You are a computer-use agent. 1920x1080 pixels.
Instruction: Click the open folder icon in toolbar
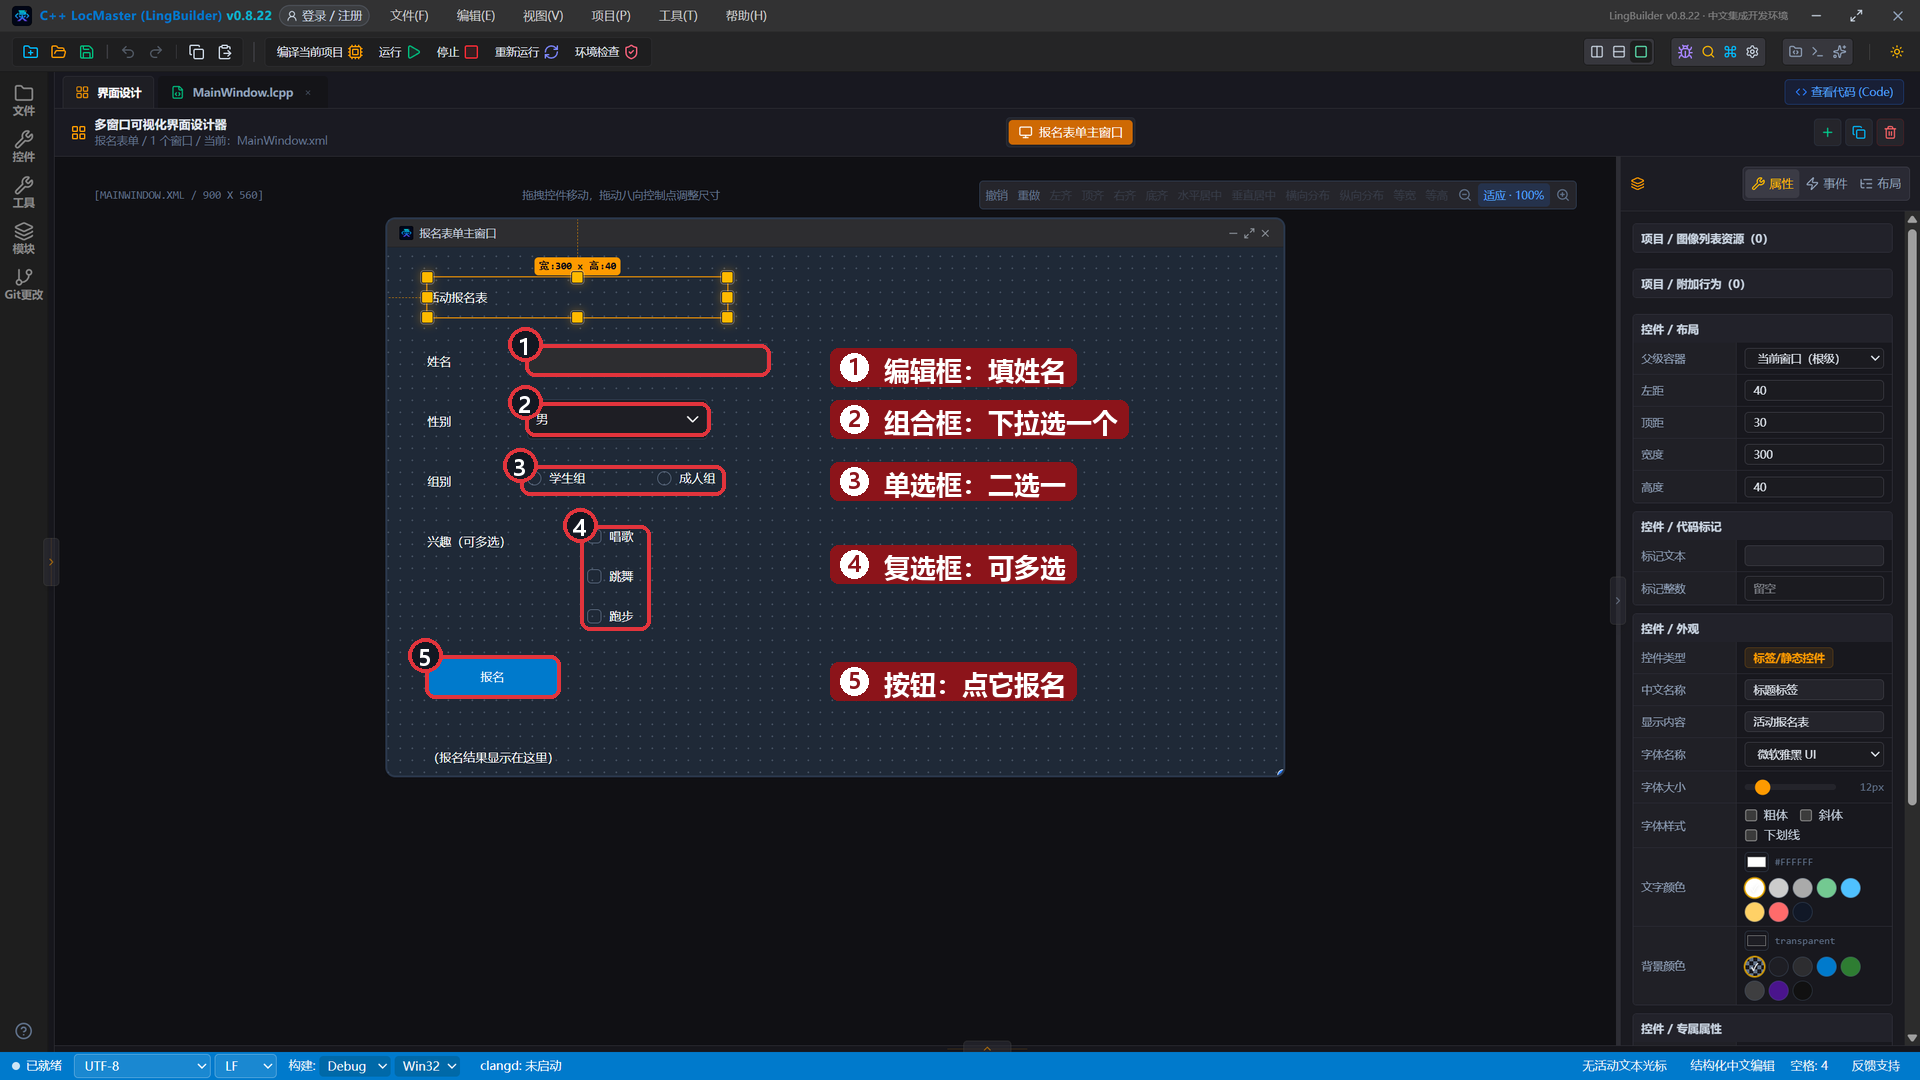pyautogui.click(x=58, y=52)
